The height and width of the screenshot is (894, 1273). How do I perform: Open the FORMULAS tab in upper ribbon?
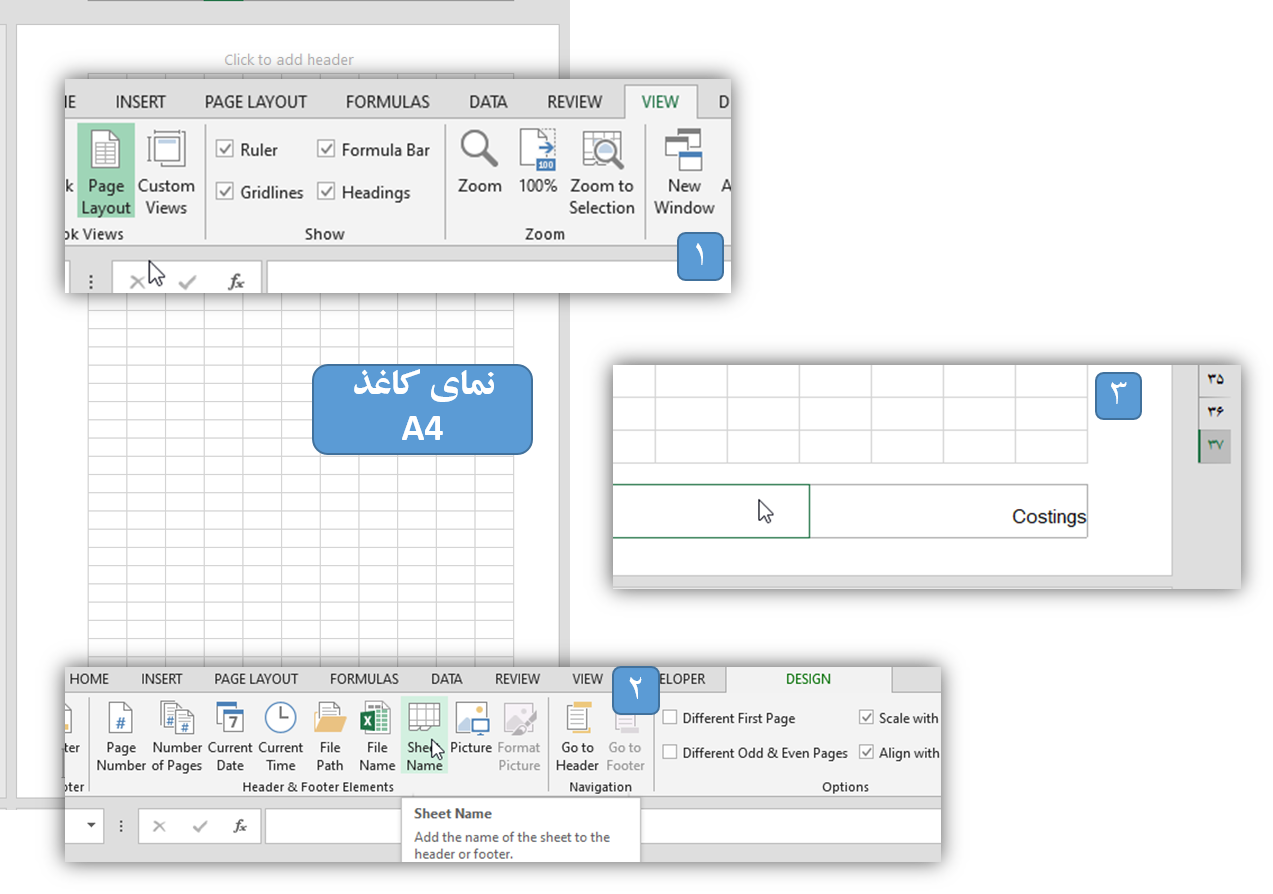click(387, 102)
